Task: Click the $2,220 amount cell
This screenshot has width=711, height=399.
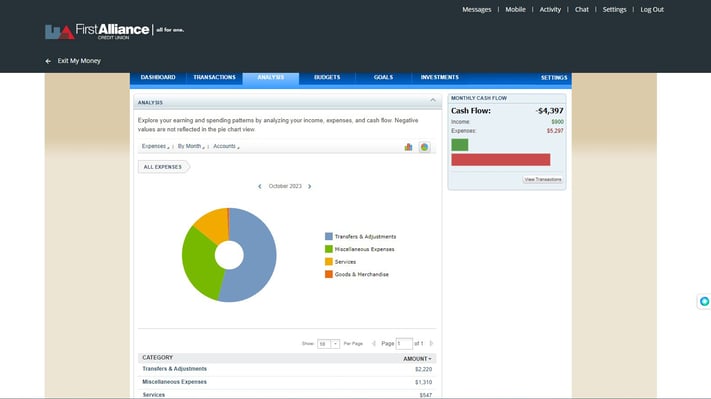Action: [424, 370]
